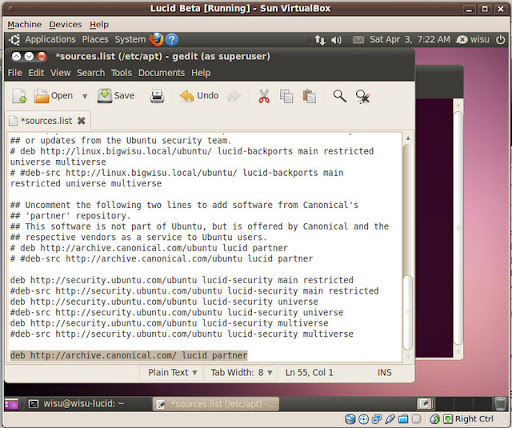Image resolution: width=512 pixels, height=428 pixels.
Task: Open the VirtualBox Devices menu
Action: click(65, 24)
